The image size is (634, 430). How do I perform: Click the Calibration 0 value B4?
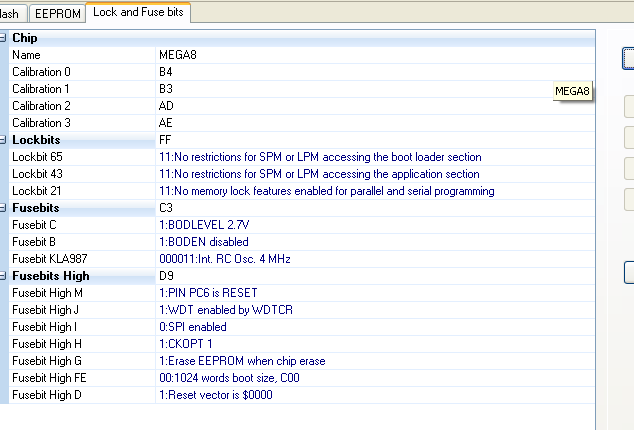(x=165, y=72)
